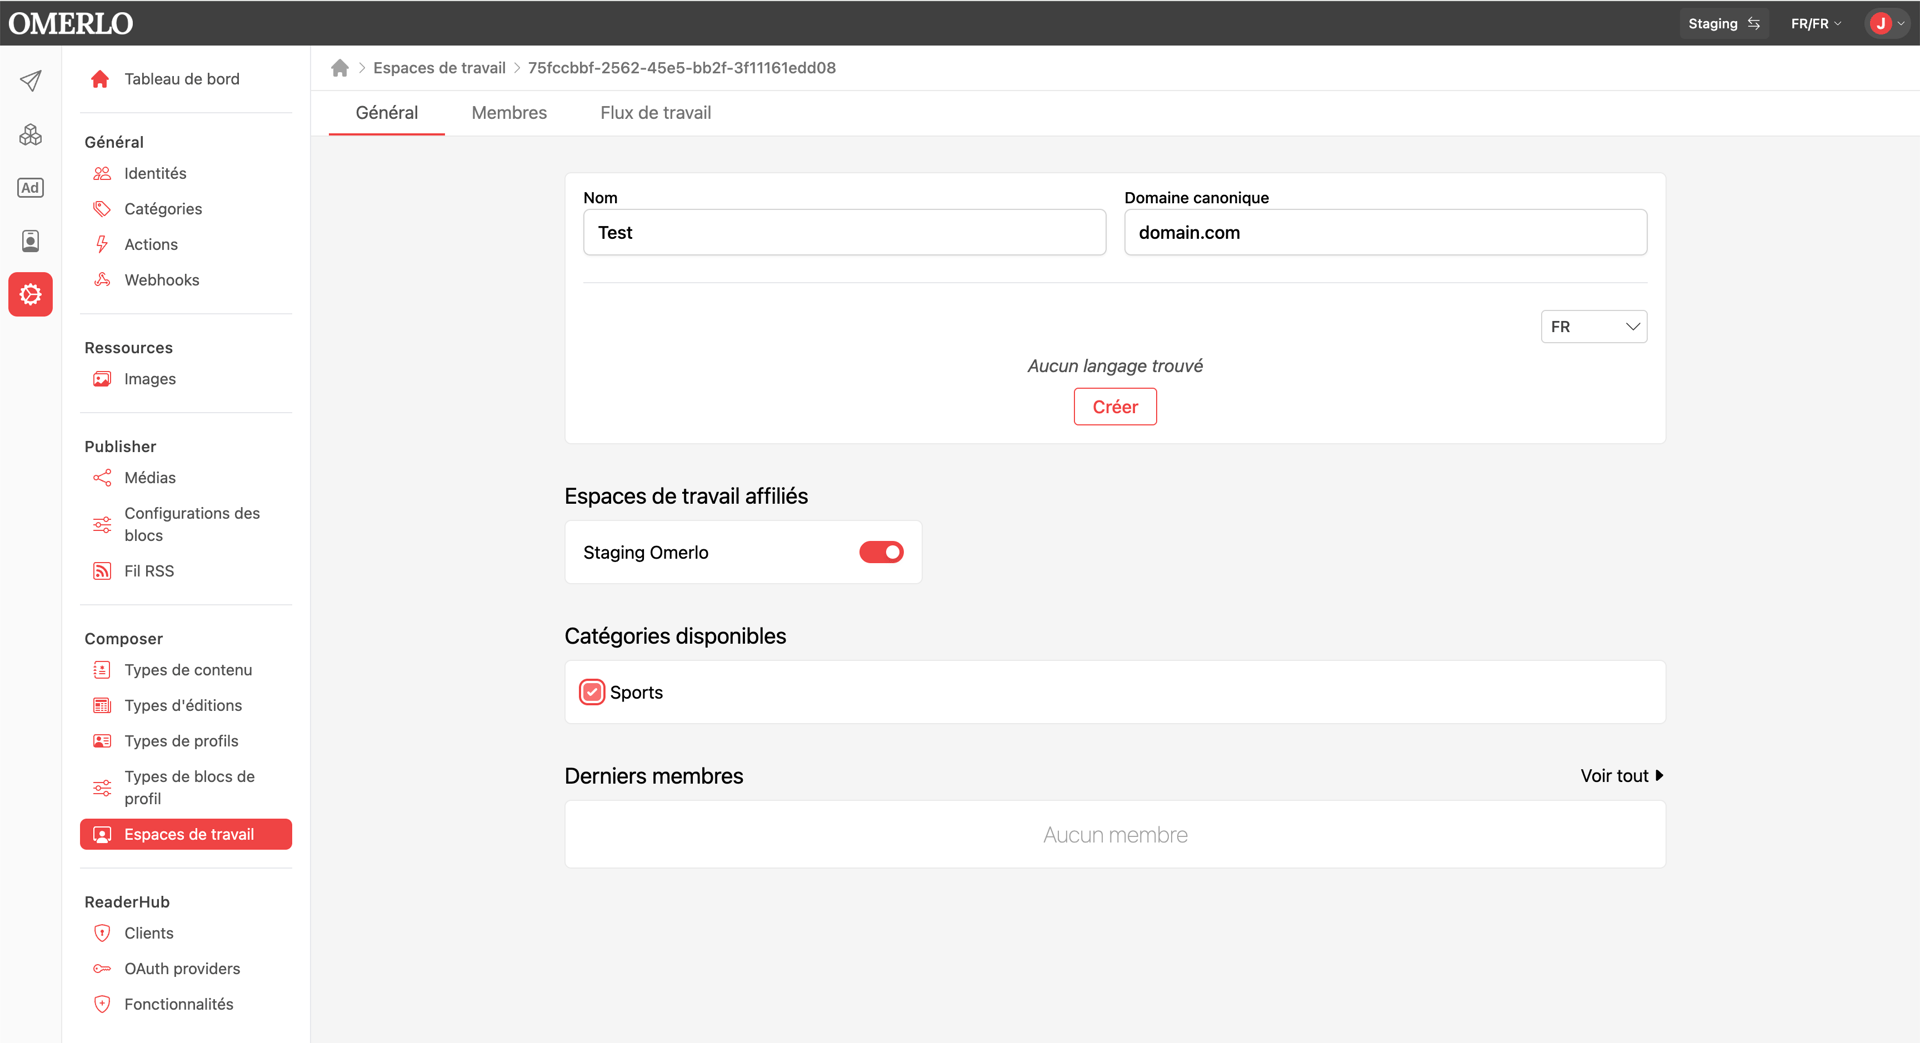1920x1043 pixels.
Task: Open Types de contenu in the sidebar
Action: pyautogui.click(x=188, y=670)
